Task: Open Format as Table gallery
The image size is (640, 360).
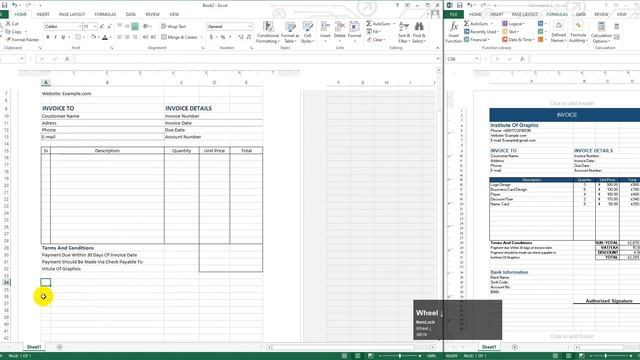Action: 290,32
